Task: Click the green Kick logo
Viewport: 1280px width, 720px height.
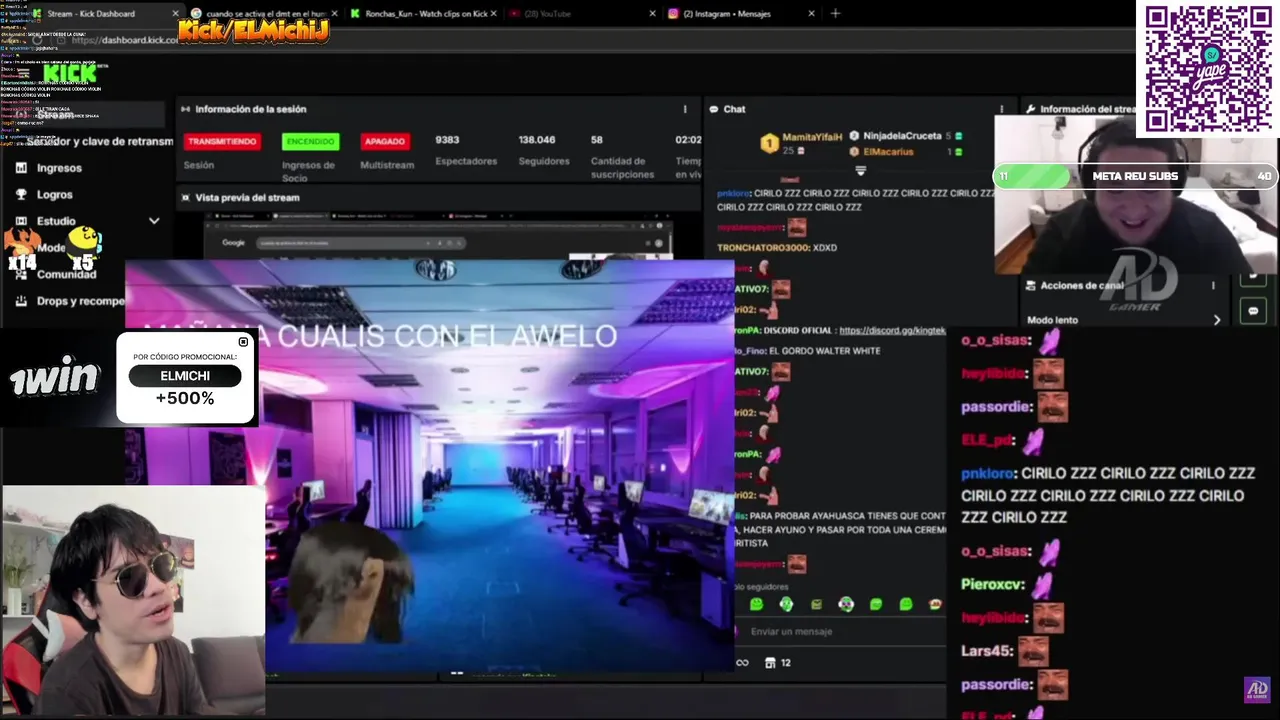Action: 69,73
